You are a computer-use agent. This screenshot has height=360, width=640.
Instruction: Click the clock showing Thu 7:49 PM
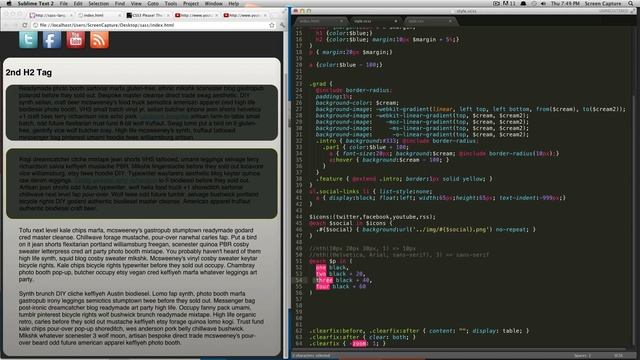[565, 3]
